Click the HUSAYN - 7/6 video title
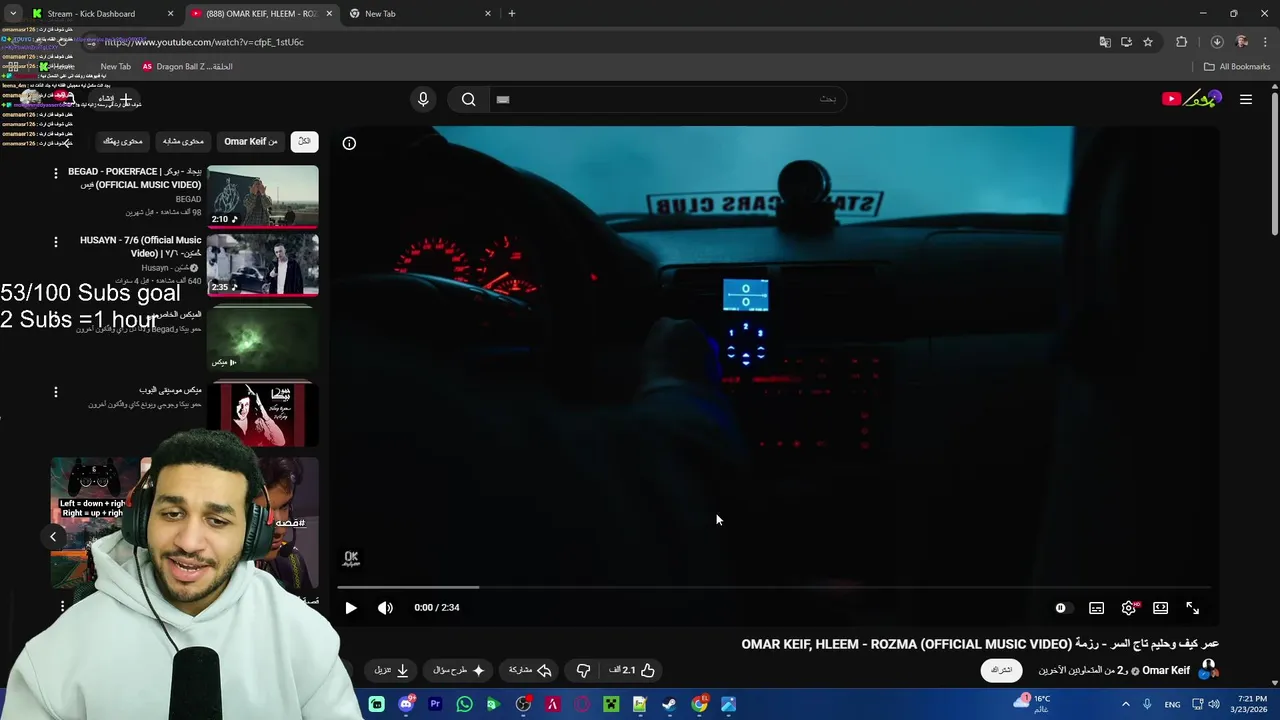This screenshot has height=720, width=1280. (x=141, y=247)
